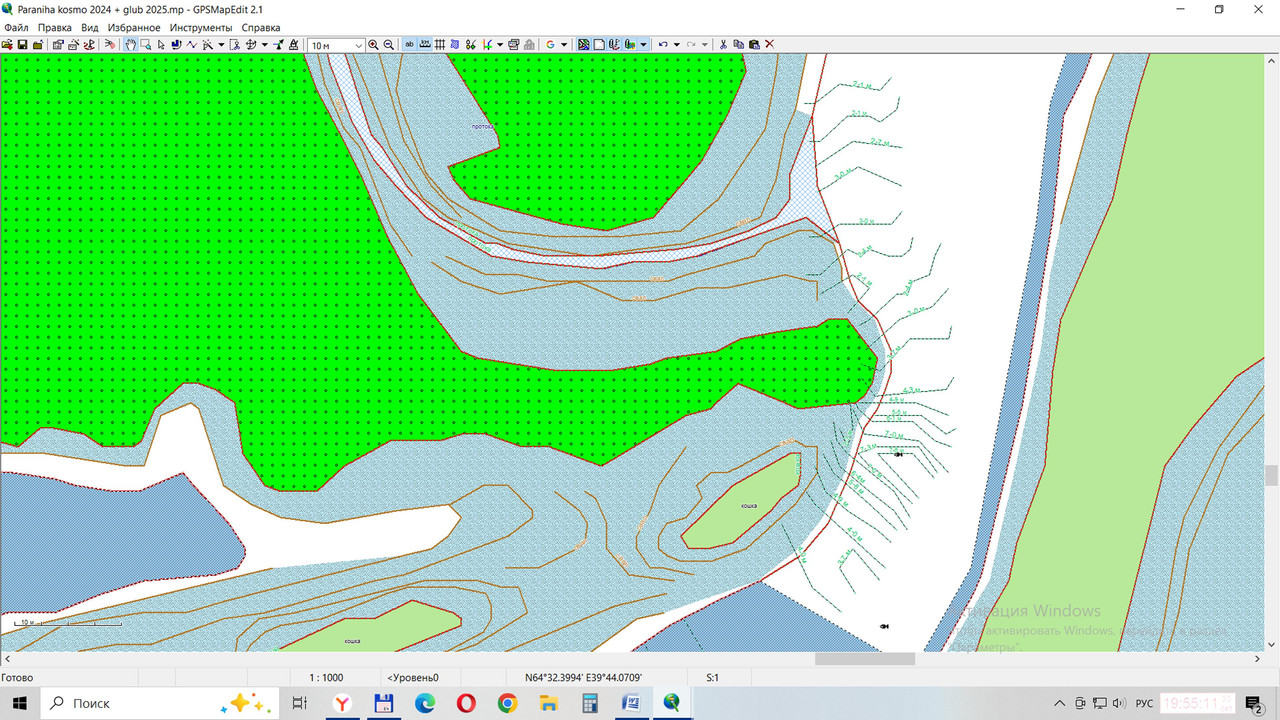Open map properties toolbar icon
The width and height of the screenshot is (1280, 720).
58,45
